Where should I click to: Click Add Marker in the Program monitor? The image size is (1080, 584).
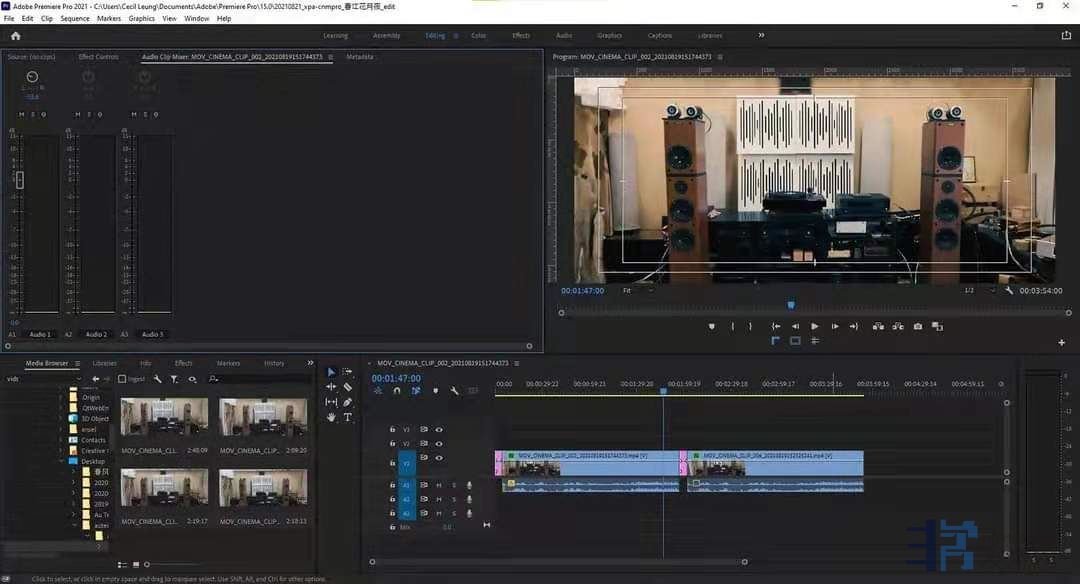(712, 326)
